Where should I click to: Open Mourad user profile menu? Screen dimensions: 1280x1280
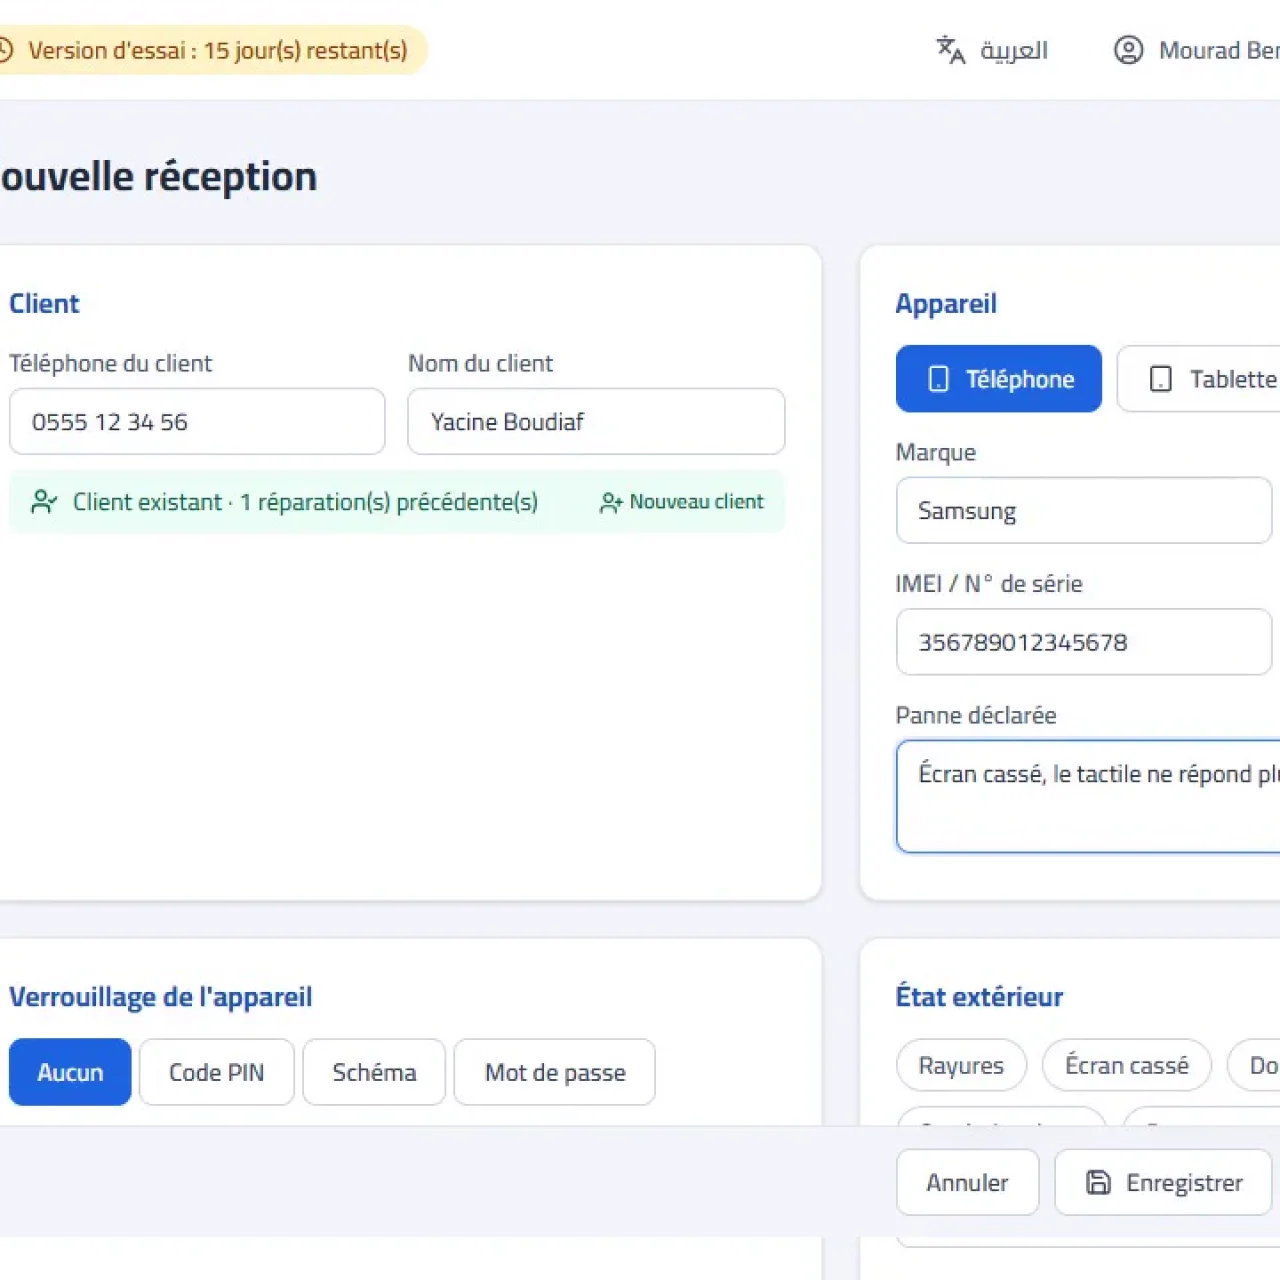[x=1196, y=50]
